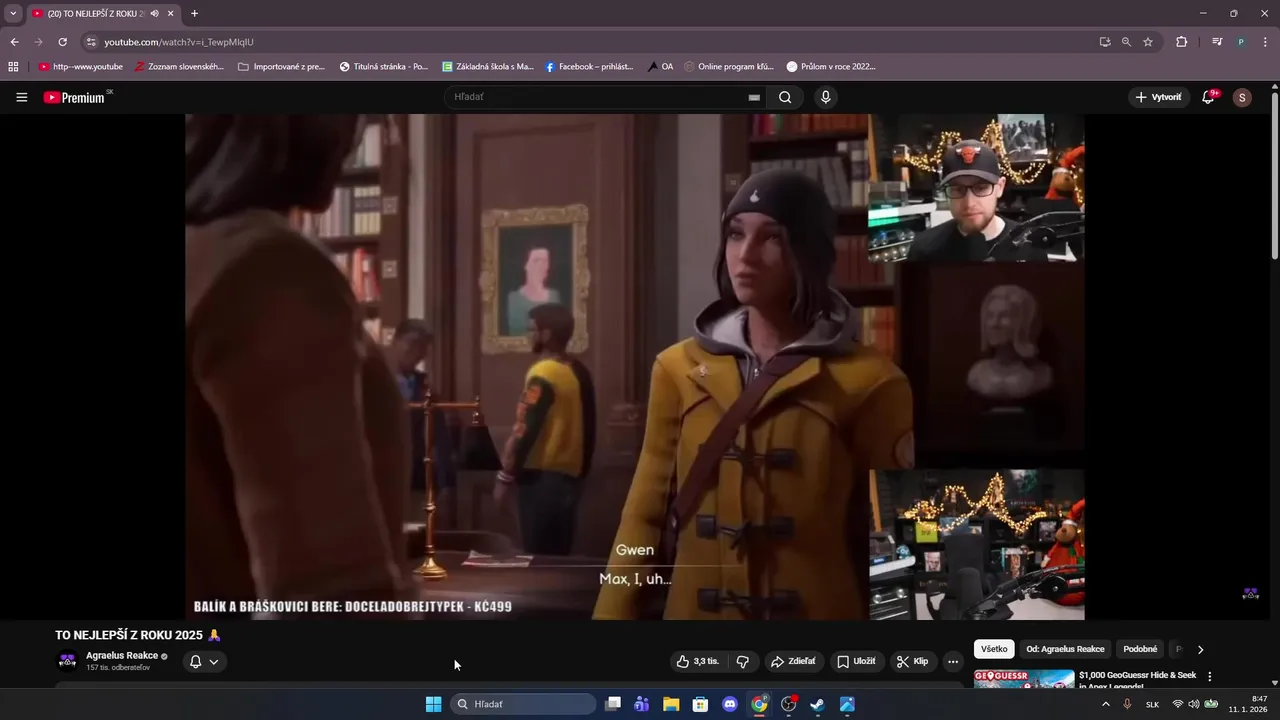
Task: Open the tab search dropdown arrow
Action: pyautogui.click(x=13, y=14)
